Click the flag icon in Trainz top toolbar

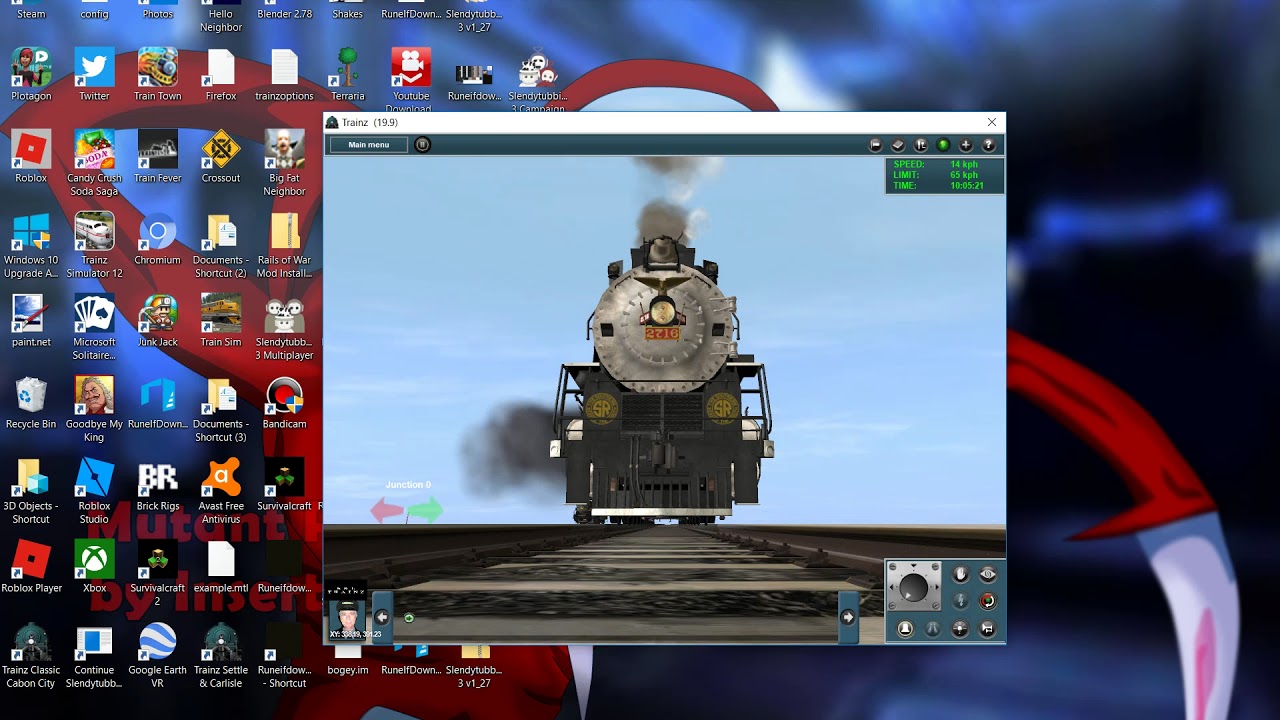coord(875,146)
